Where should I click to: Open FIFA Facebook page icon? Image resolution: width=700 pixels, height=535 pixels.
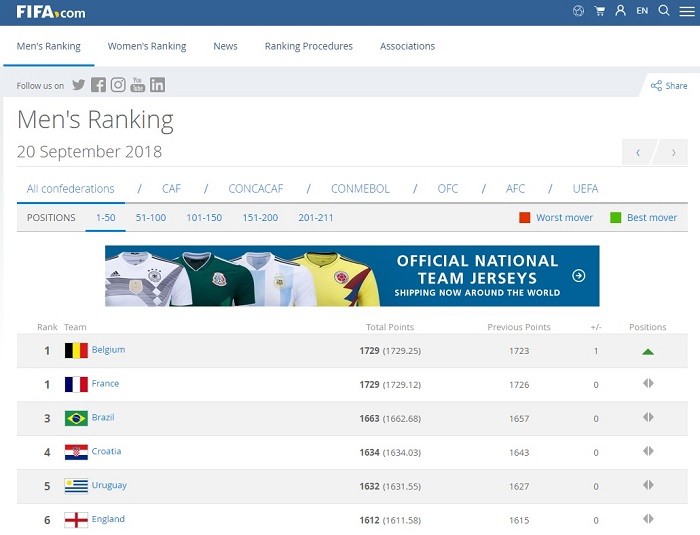(98, 85)
